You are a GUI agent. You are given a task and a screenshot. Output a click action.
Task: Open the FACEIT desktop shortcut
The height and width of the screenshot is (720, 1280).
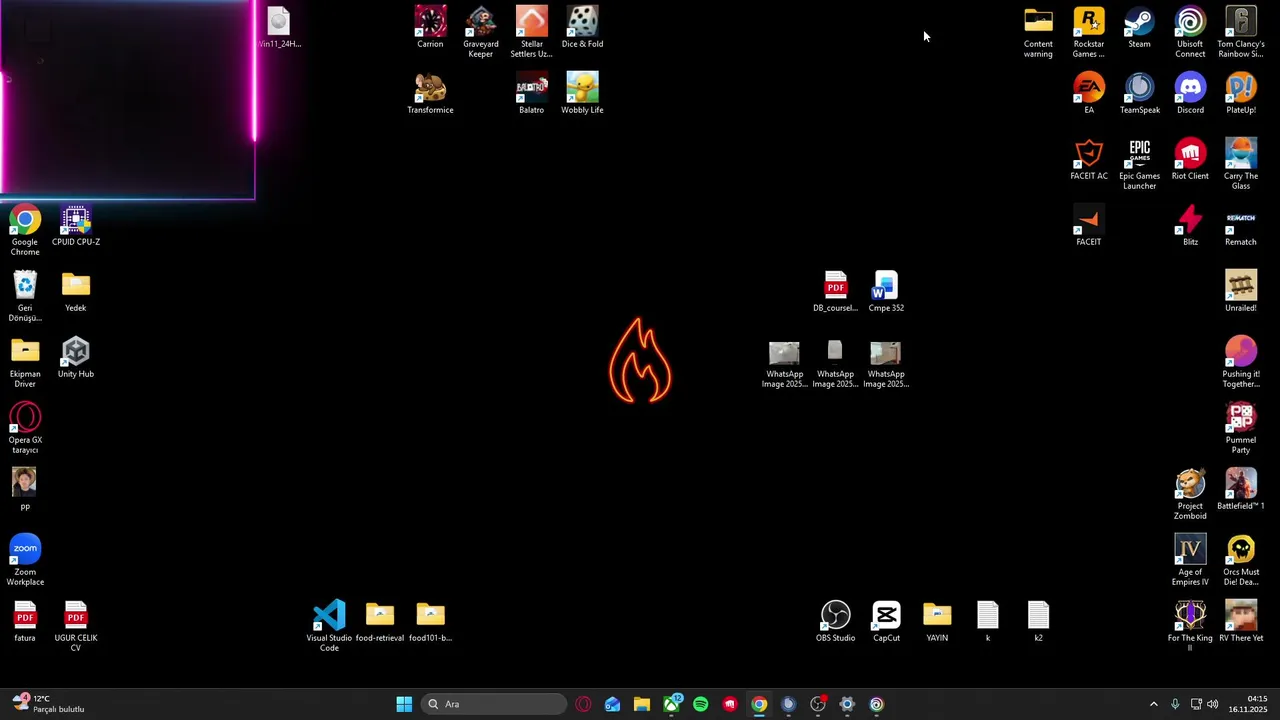click(1089, 225)
